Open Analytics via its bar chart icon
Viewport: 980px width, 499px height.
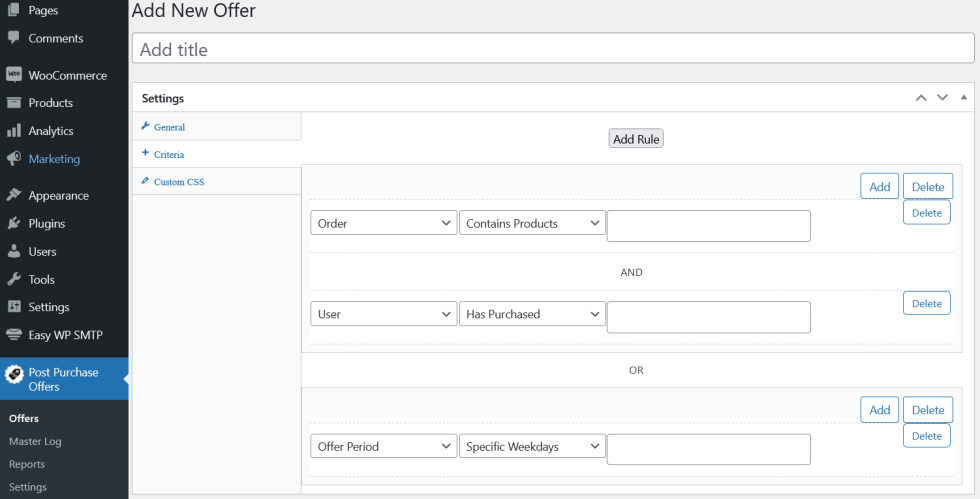(14, 131)
